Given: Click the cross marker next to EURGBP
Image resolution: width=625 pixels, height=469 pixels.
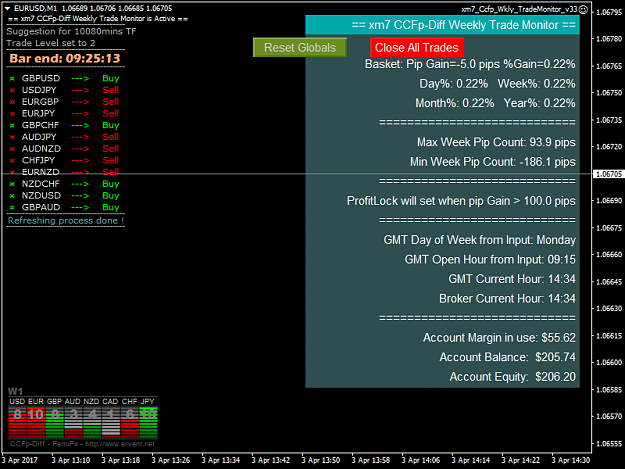Looking at the screenshot, I should click(x=12, y=102).
